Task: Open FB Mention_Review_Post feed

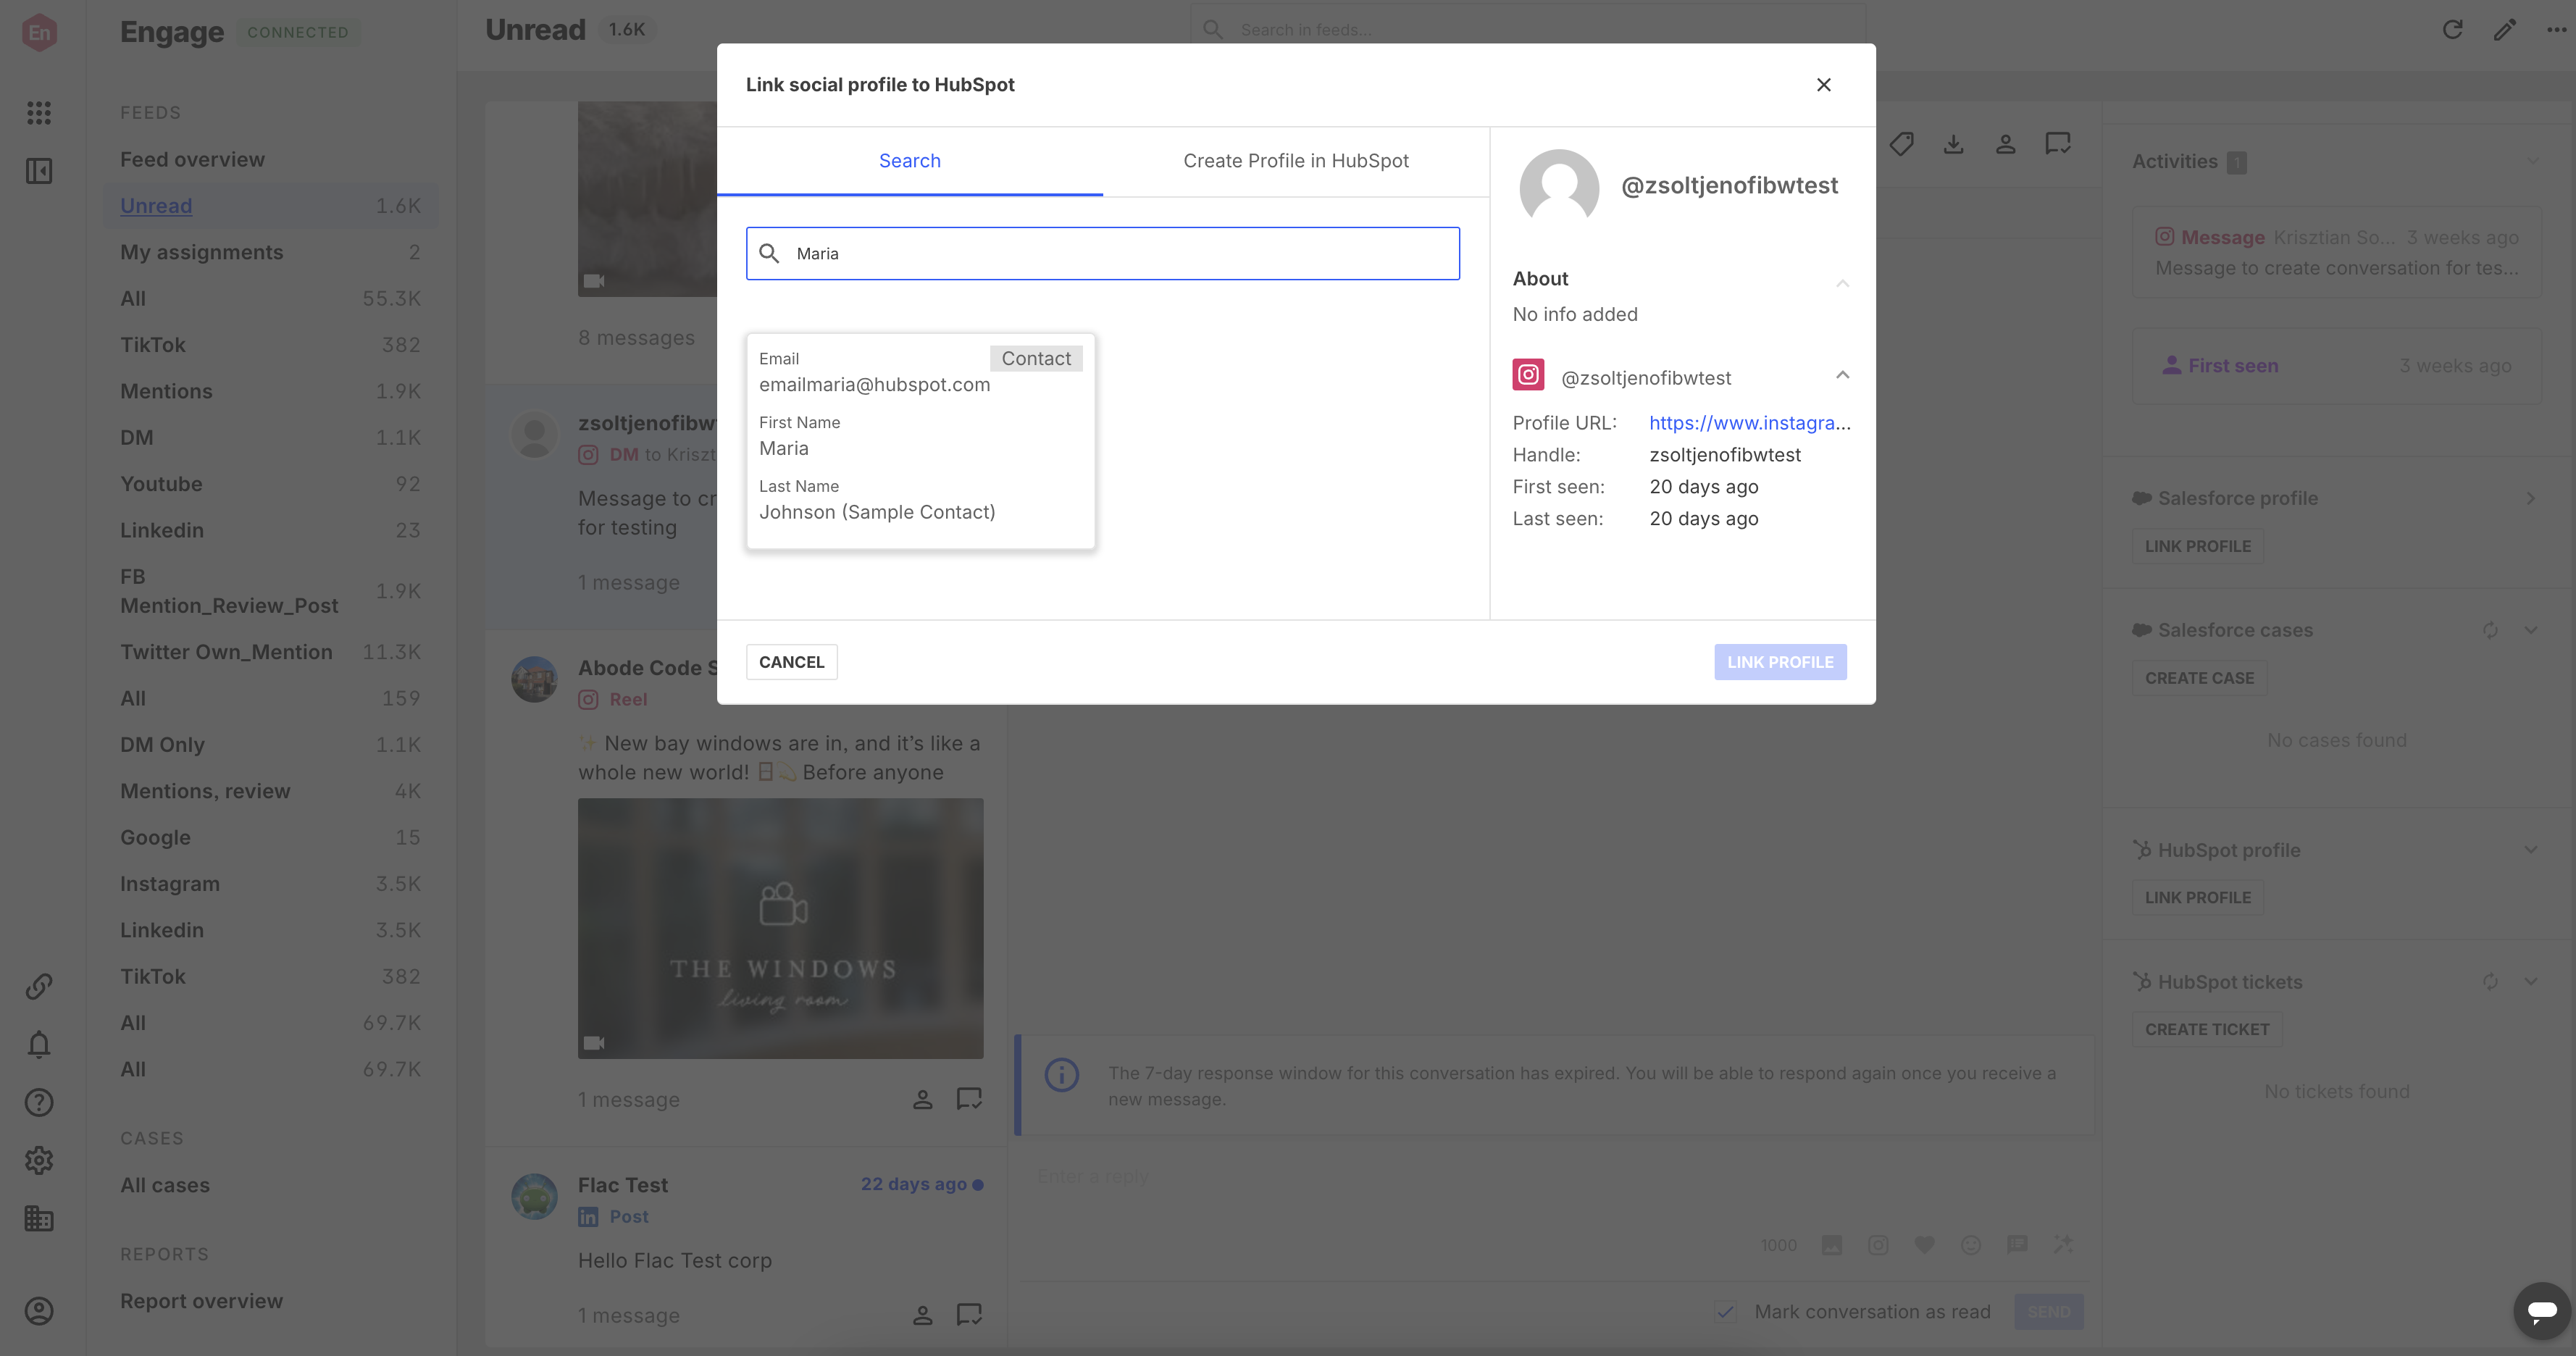Action: pos(270,591)
